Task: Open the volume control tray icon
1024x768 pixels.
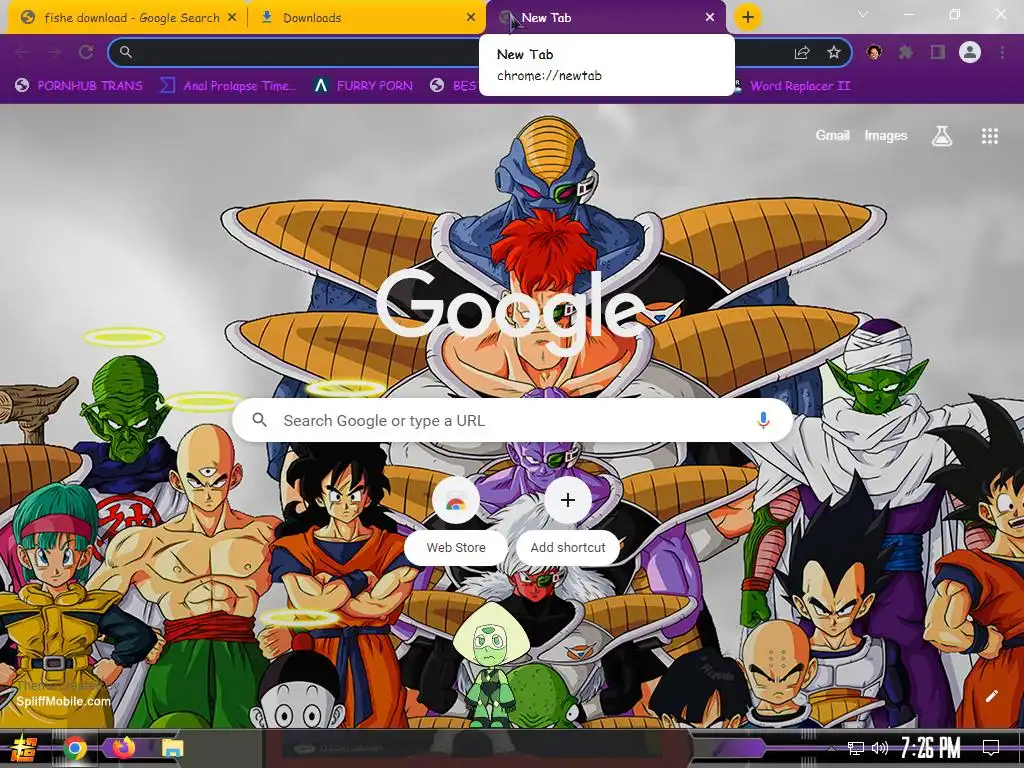Action: point(880,748)
